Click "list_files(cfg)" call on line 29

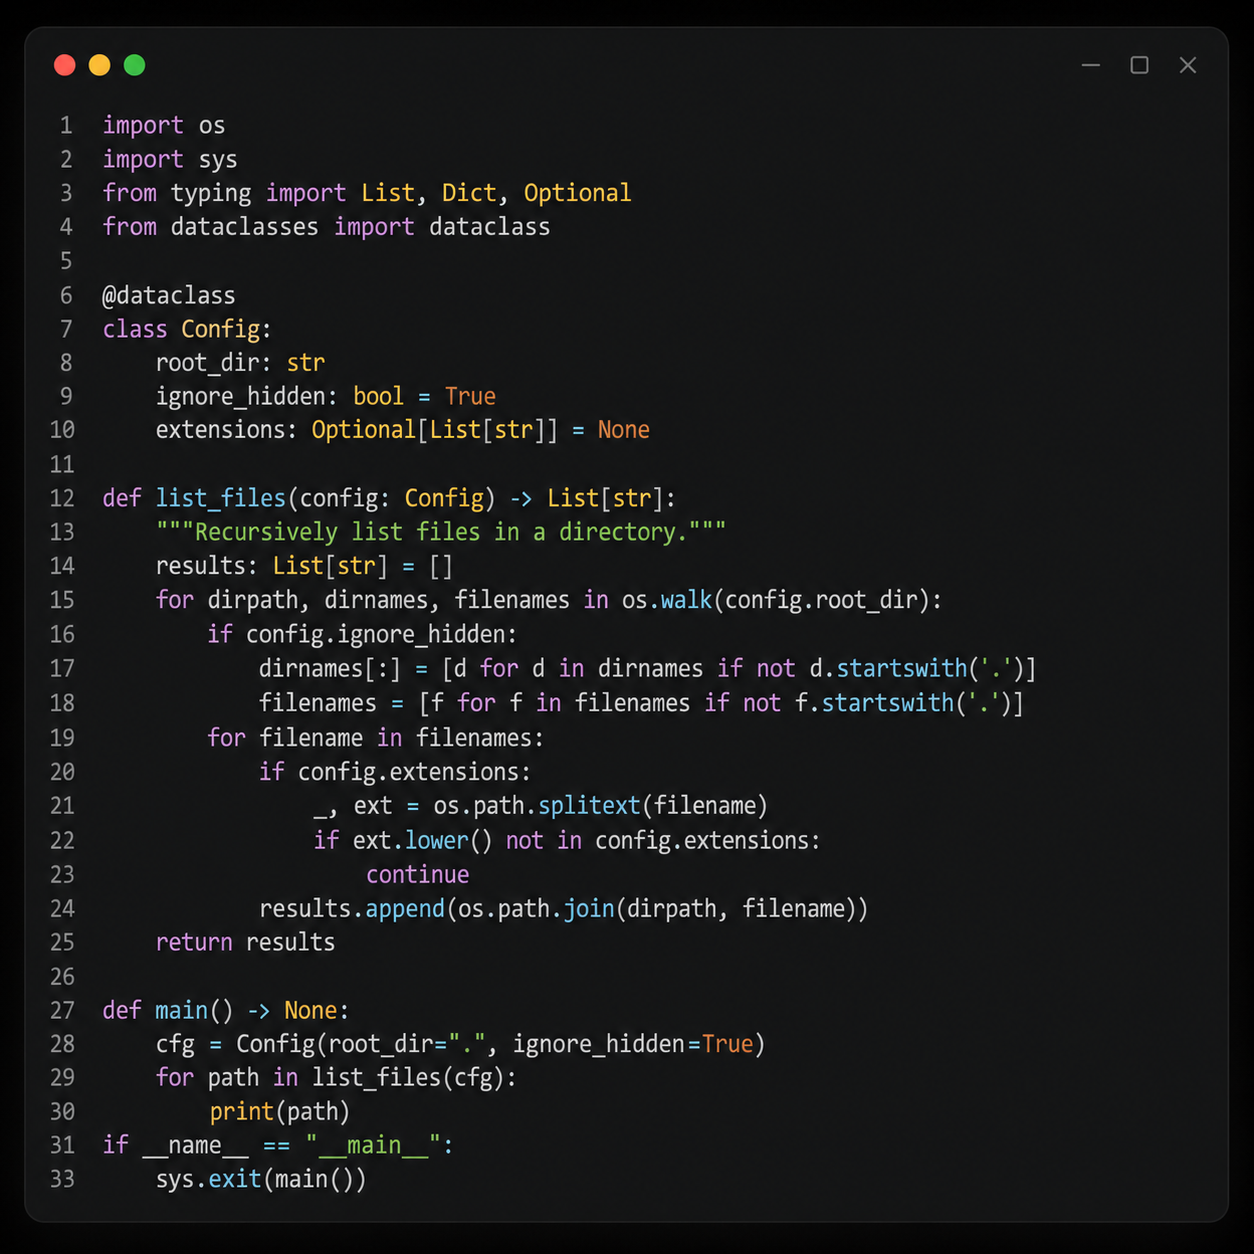408,1078
